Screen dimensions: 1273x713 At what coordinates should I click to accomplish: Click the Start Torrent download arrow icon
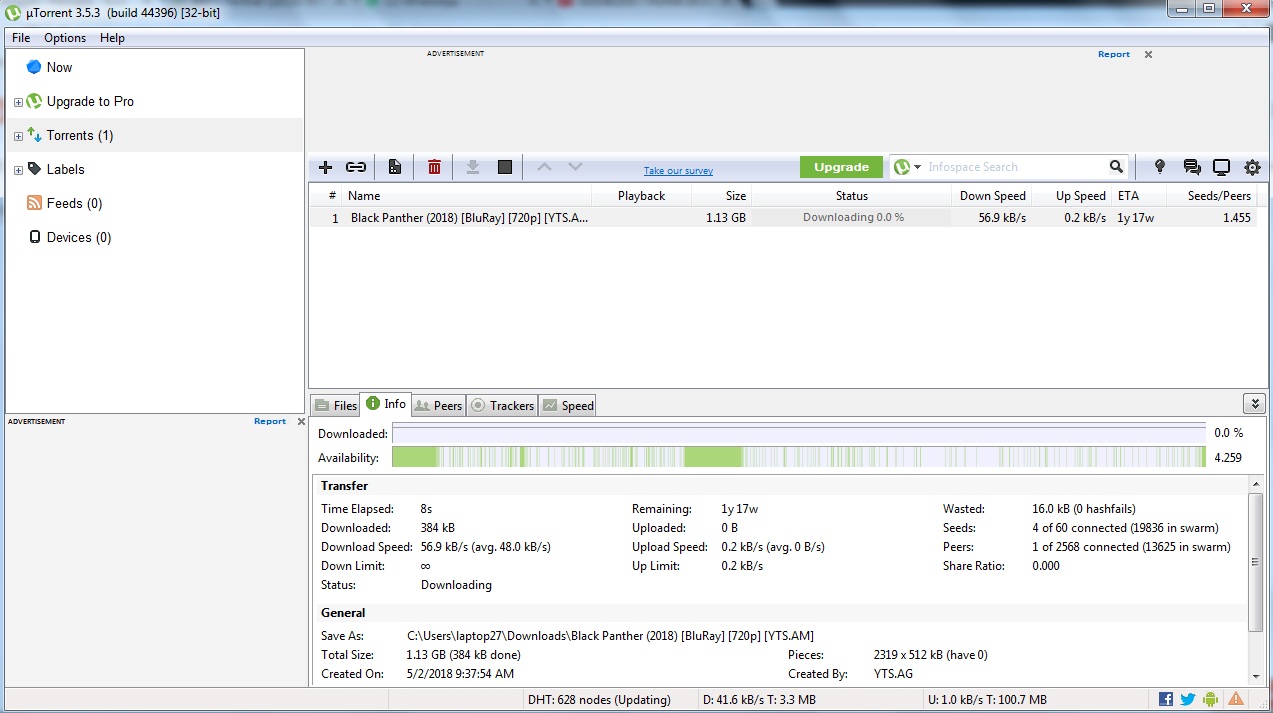(x=473, y=167)
